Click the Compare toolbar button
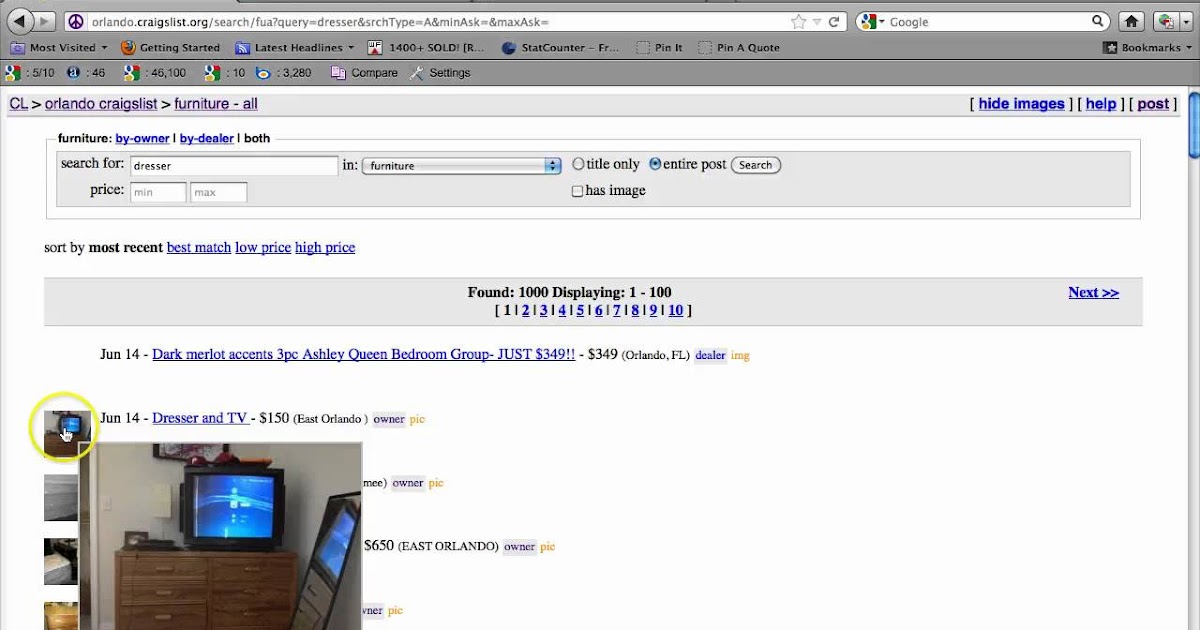The image size is (1200, 630). point(365,73)
